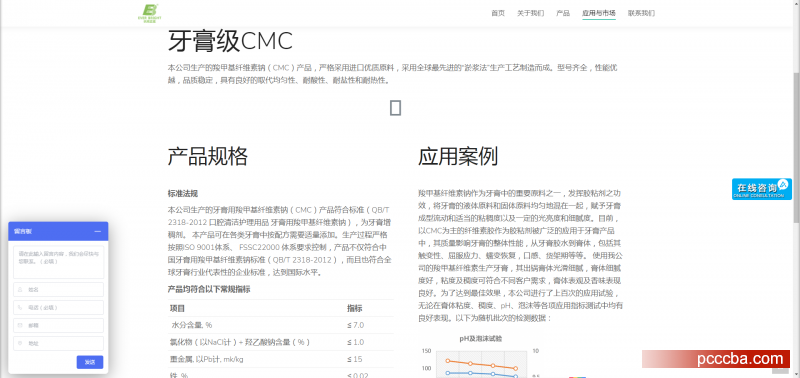The height and width of the screenshot is (378, 800).
Task: Click the 应用案例 section heading
Action: [458, 156]
